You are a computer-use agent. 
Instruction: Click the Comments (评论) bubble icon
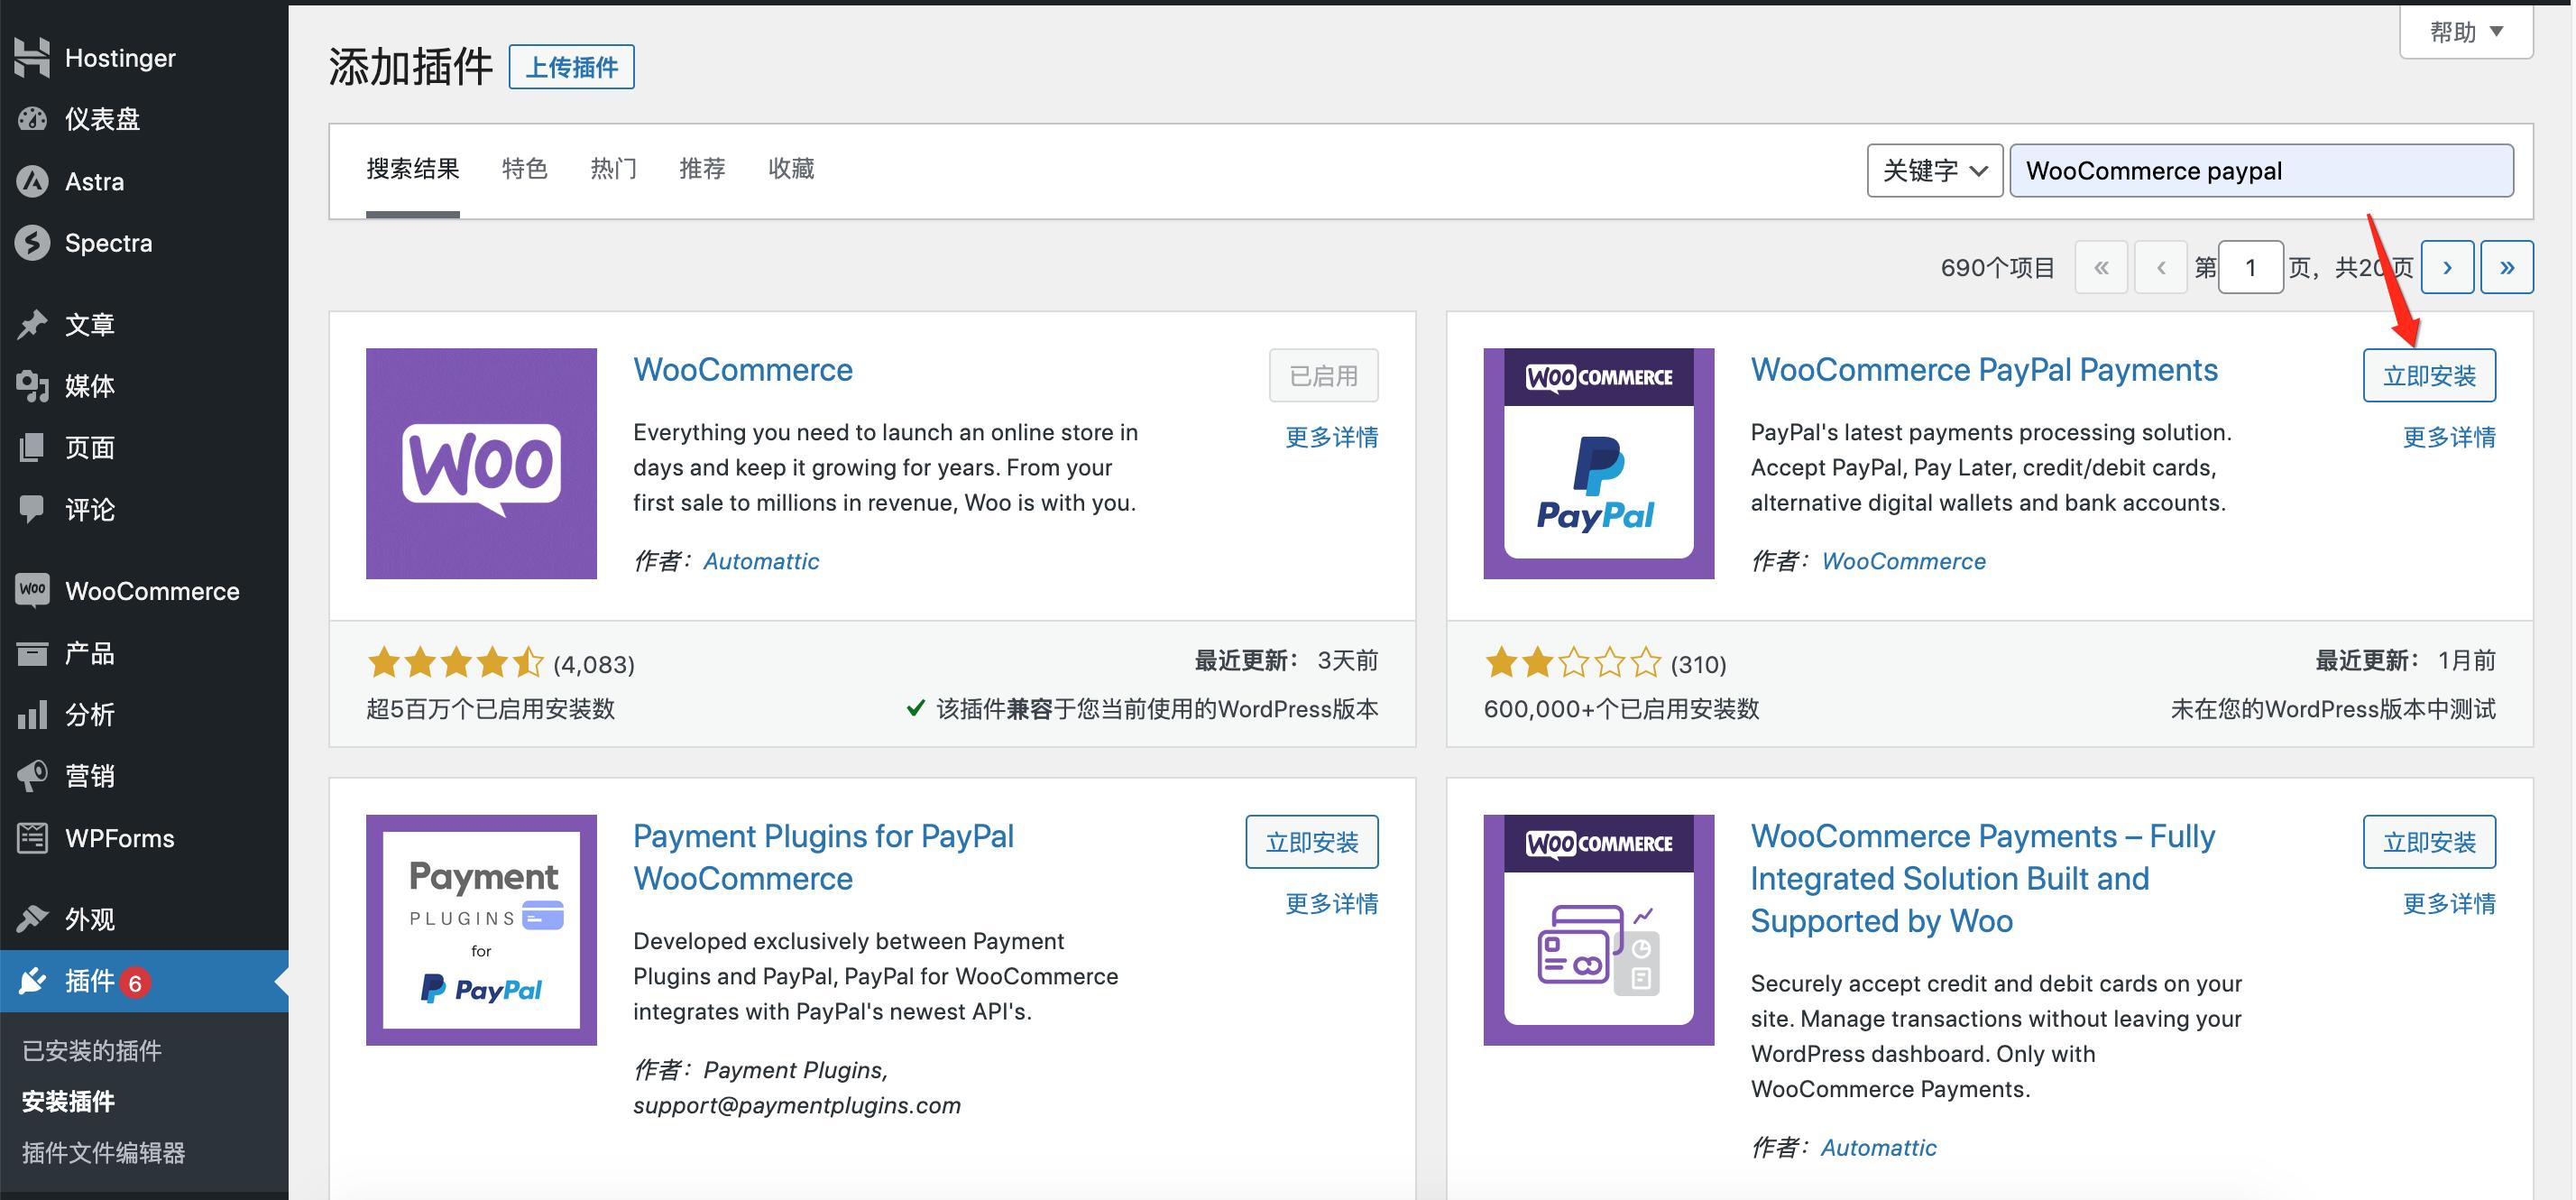tap(32, 509)
